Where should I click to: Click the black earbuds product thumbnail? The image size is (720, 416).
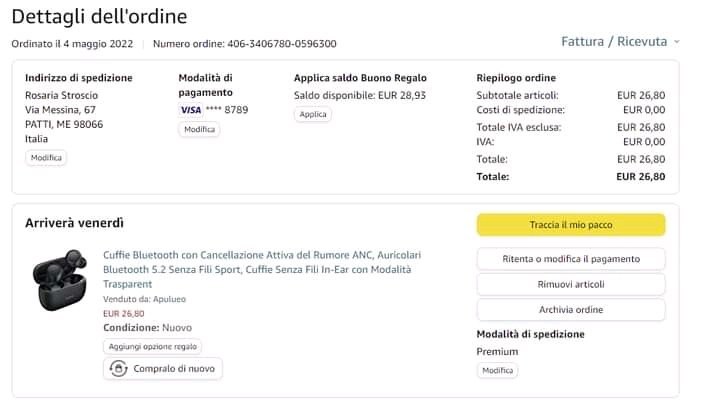(x=60, y=279)
